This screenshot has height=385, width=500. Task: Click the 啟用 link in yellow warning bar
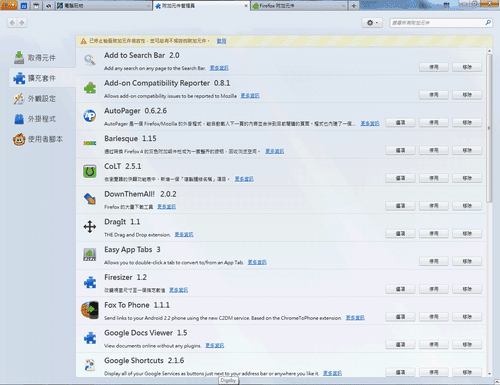pyautogui.click(x=221, y=41)
